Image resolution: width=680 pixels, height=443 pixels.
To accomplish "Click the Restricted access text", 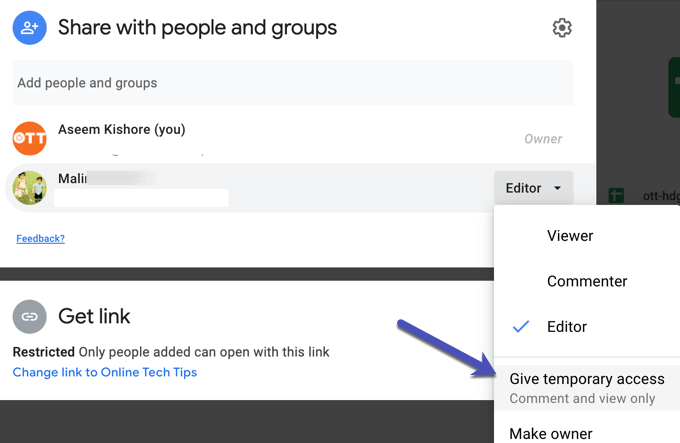I will click(x=43, y=352).
